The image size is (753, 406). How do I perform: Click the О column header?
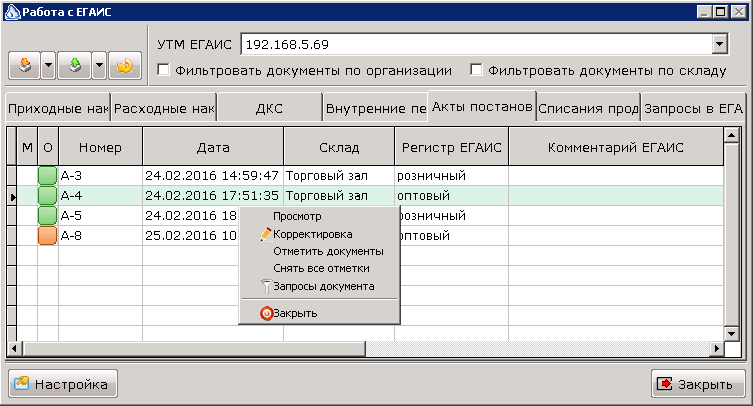coord(48,147)
